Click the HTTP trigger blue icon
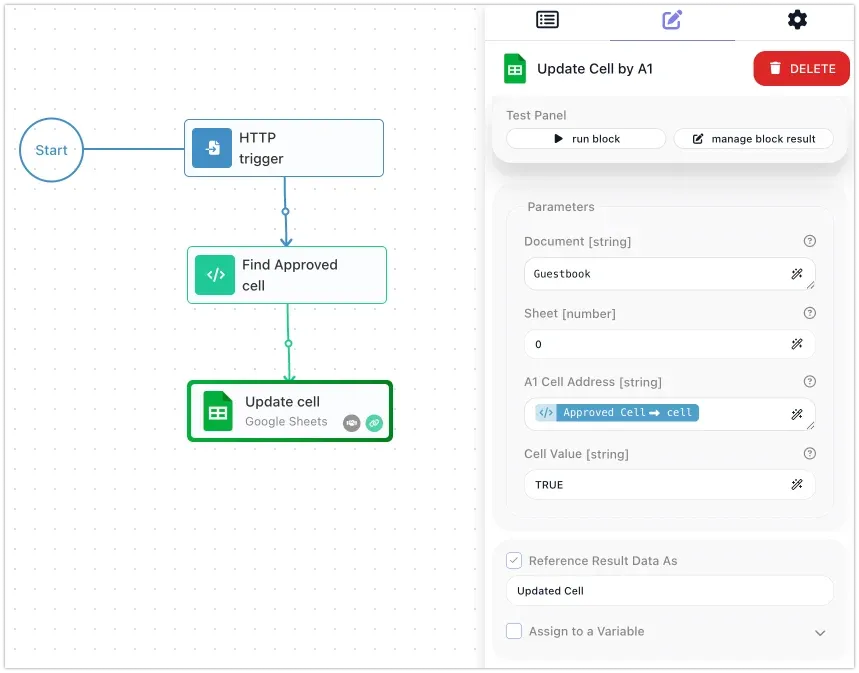Viewport: 859px width, 673px height. point(212,148)
